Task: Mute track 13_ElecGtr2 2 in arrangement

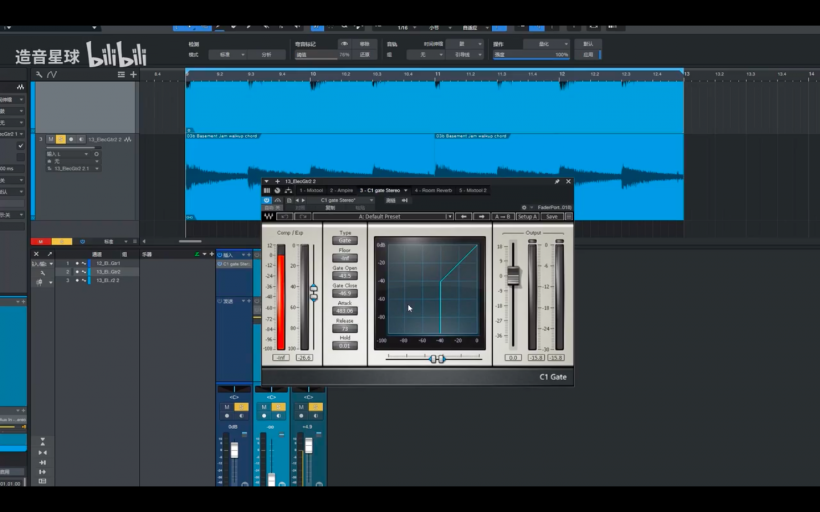Action: click(x=51, y=140)
